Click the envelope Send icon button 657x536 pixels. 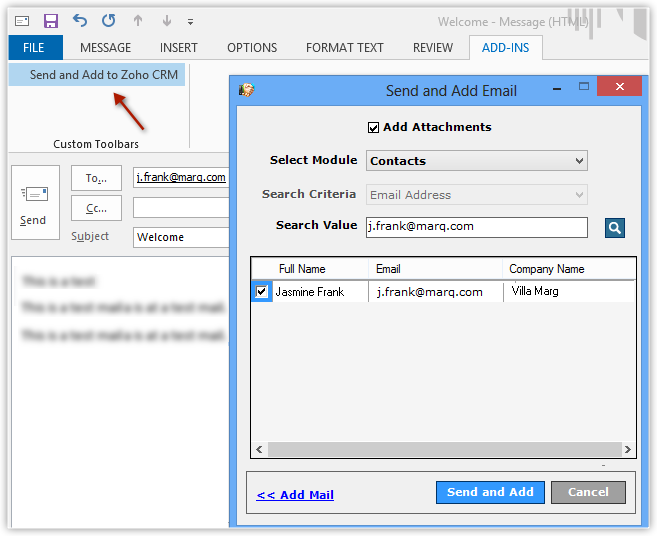point(34,203)
